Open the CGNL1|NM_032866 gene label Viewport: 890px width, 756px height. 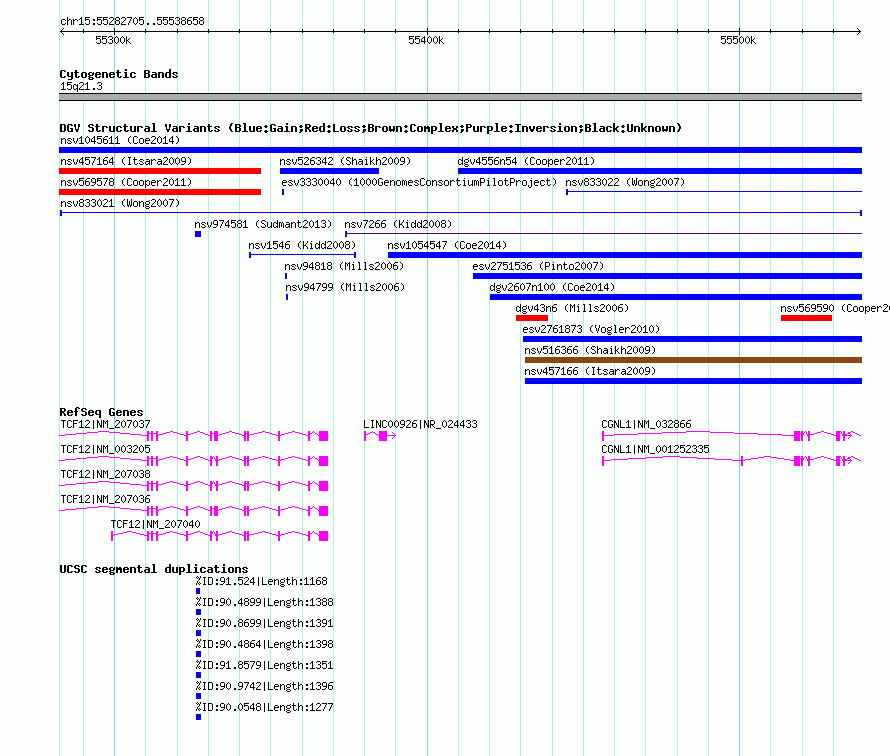[x=646, y=424]
